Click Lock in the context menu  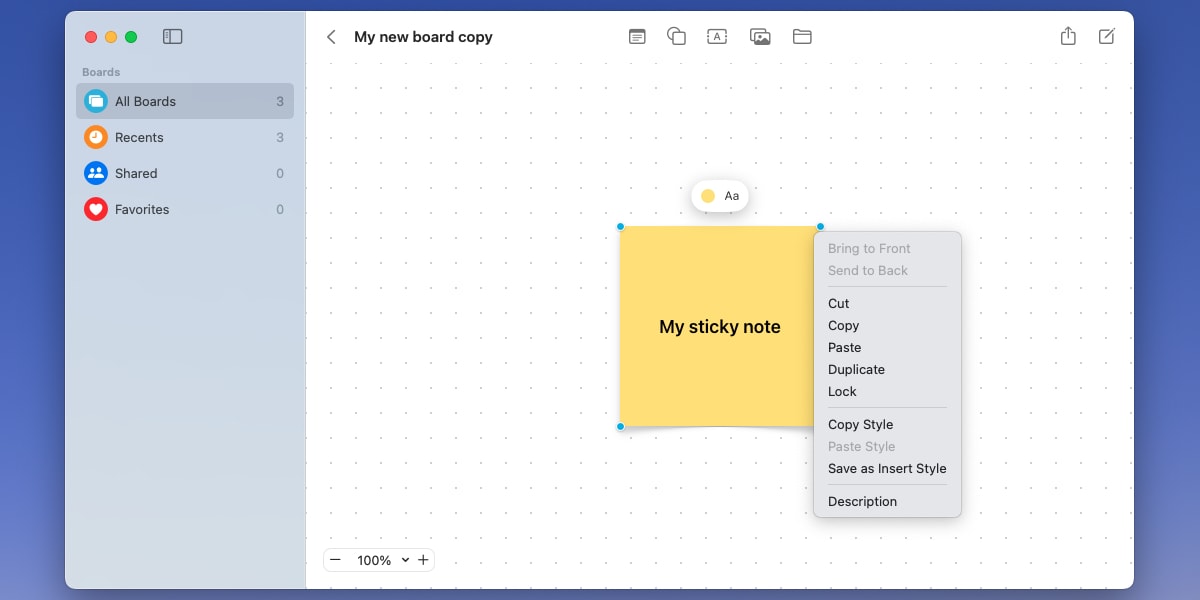[842, 391]
